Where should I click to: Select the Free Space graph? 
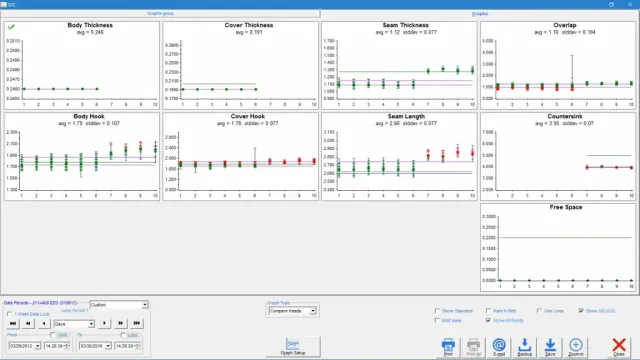pos(558,248)
